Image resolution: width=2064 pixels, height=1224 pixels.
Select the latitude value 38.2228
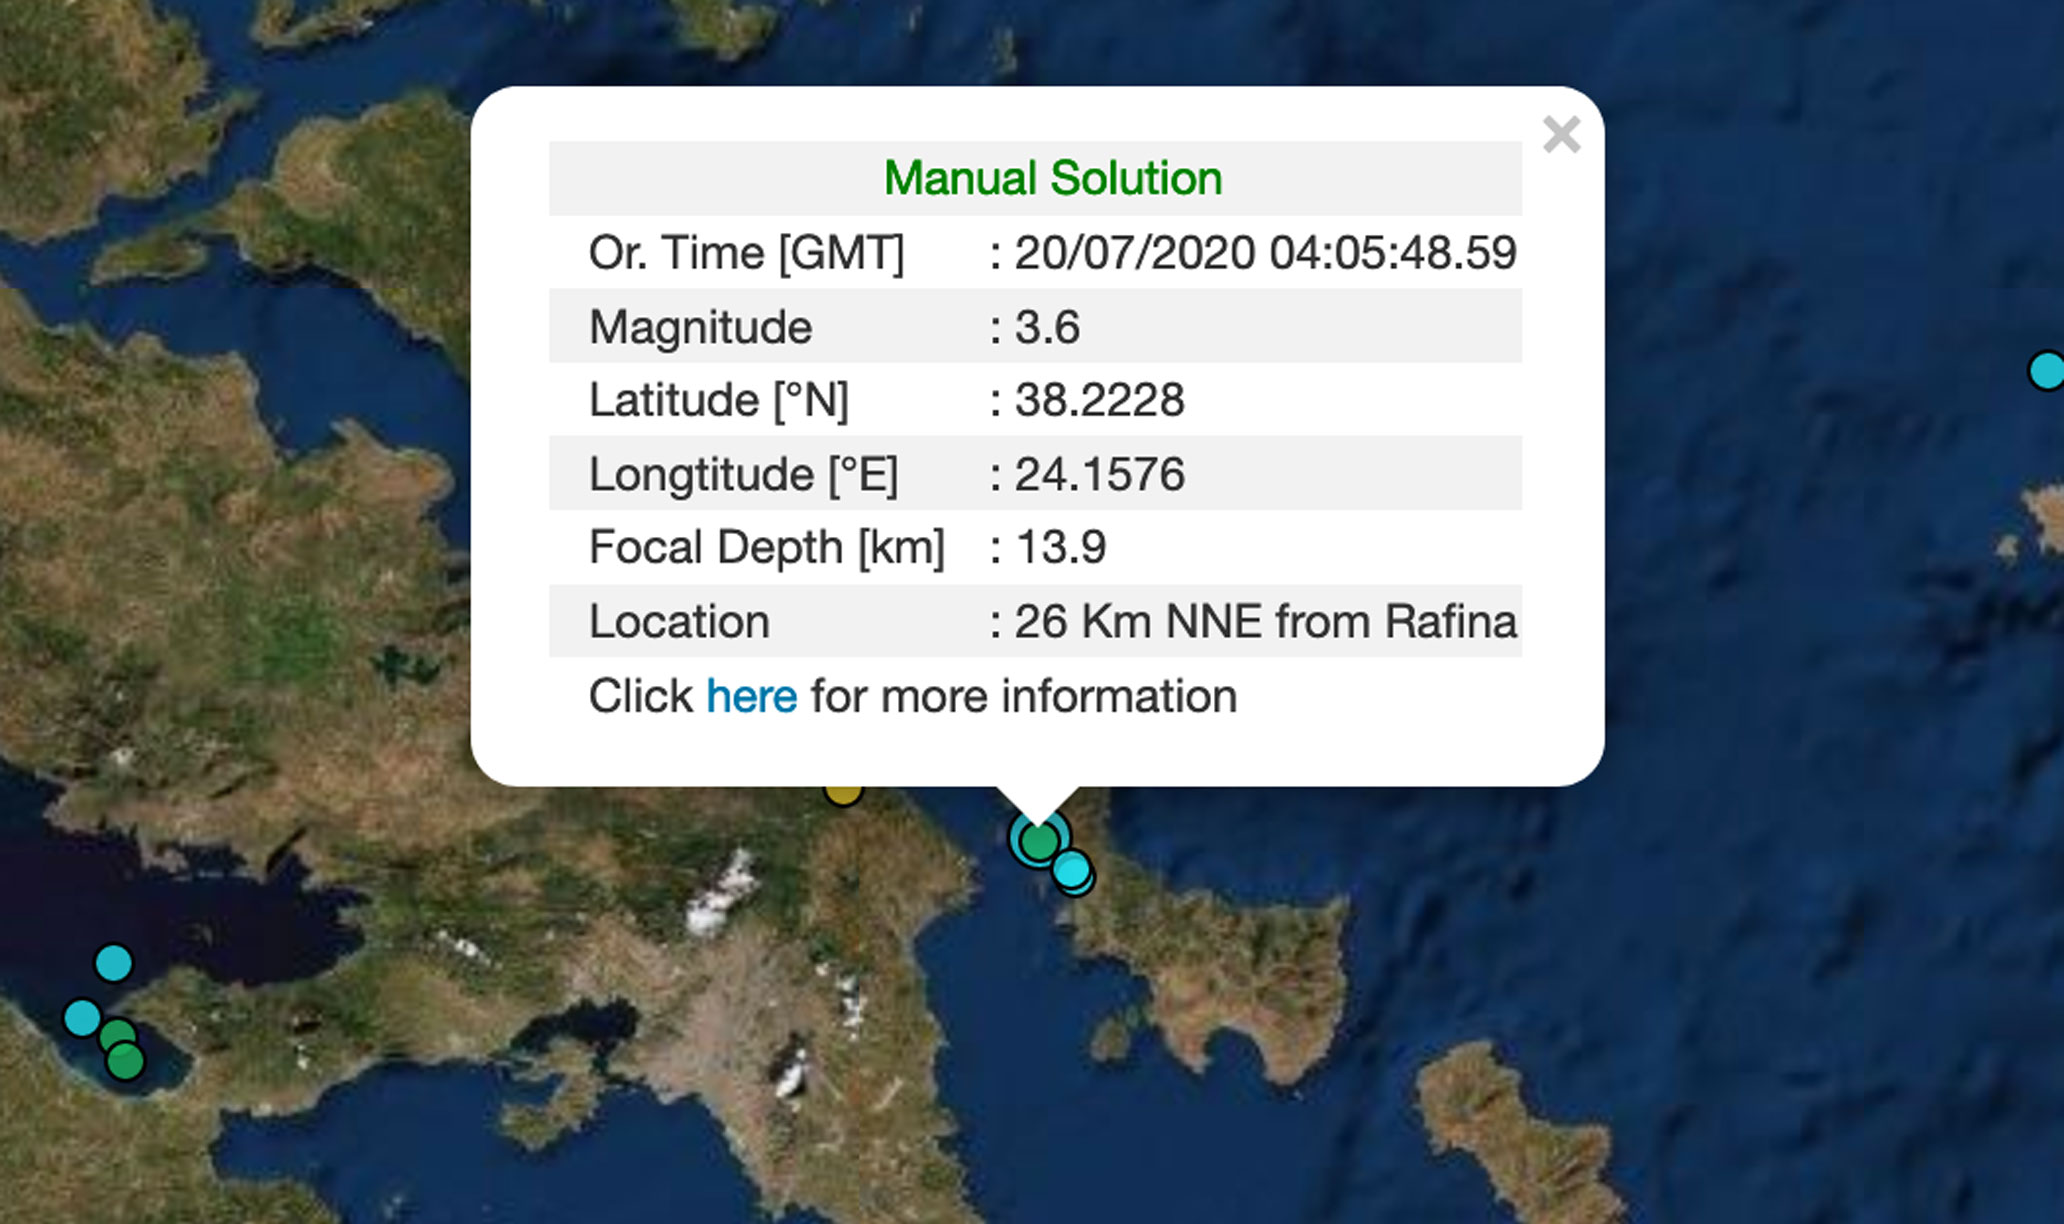1099,400
